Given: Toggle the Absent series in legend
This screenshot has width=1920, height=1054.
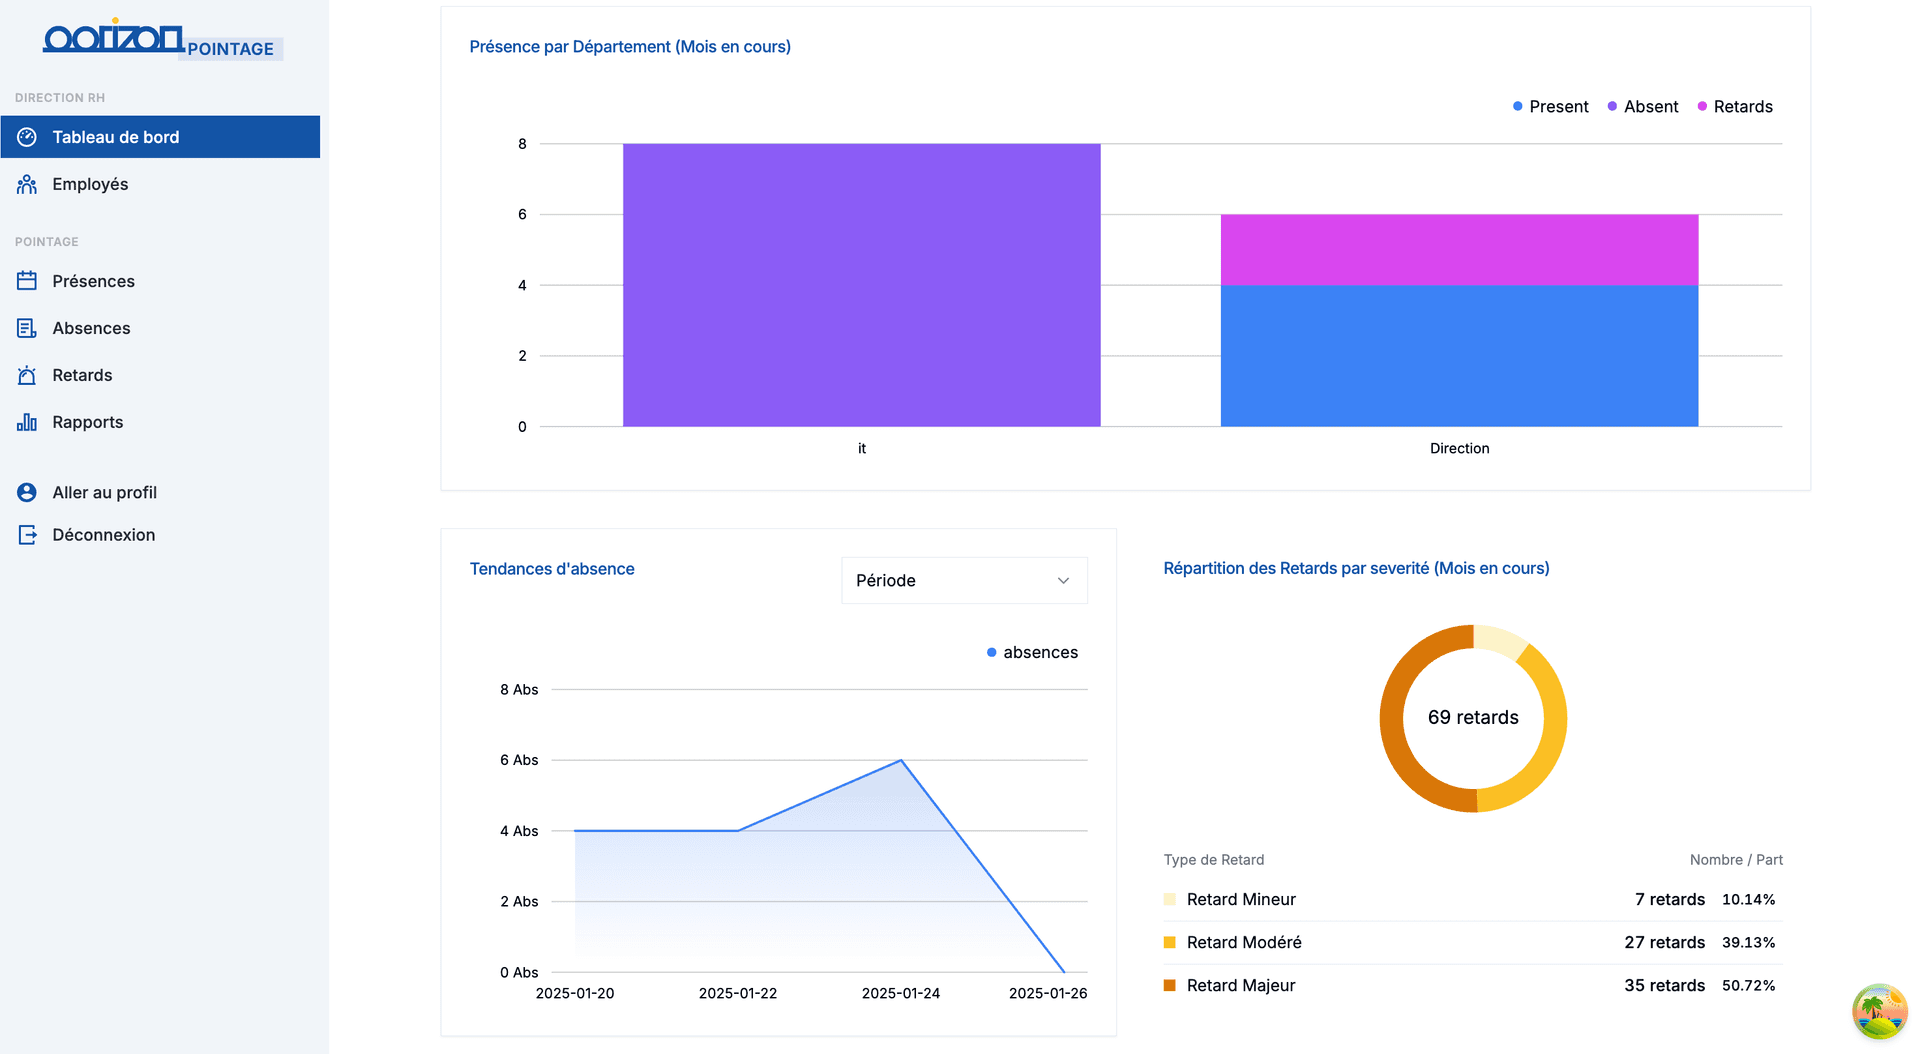Looking at the screenshot, I should point(1643,107).
